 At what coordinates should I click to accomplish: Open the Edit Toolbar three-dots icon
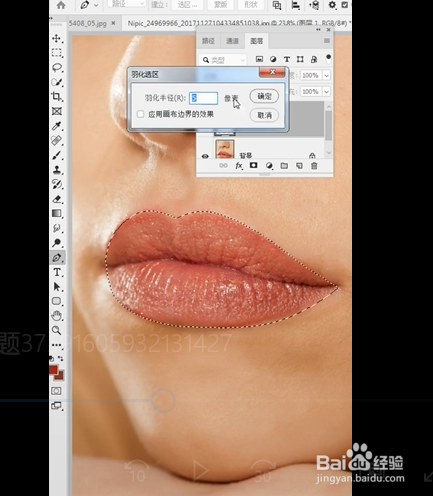tap(57, 345)
